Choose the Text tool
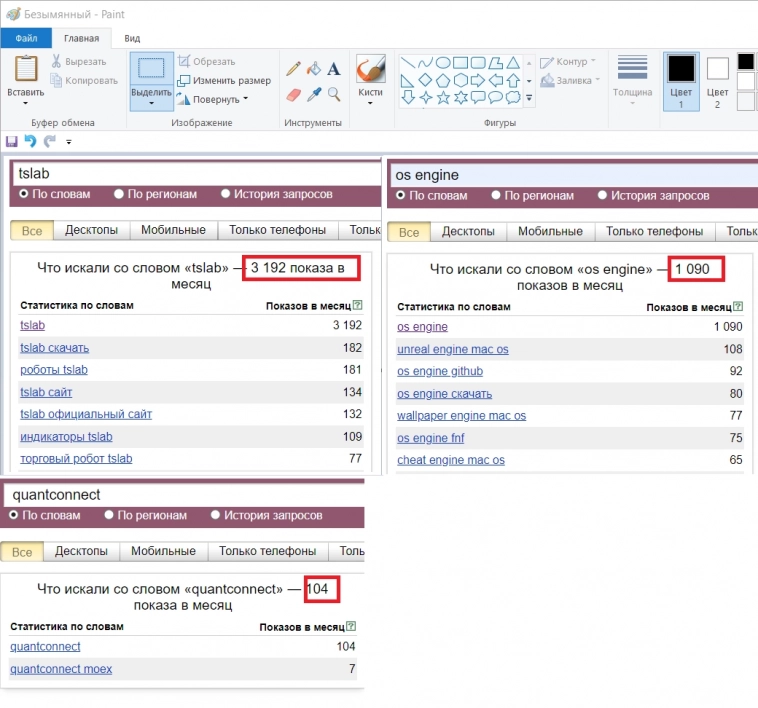Screen dimensions: 758x708 point(334,69)
